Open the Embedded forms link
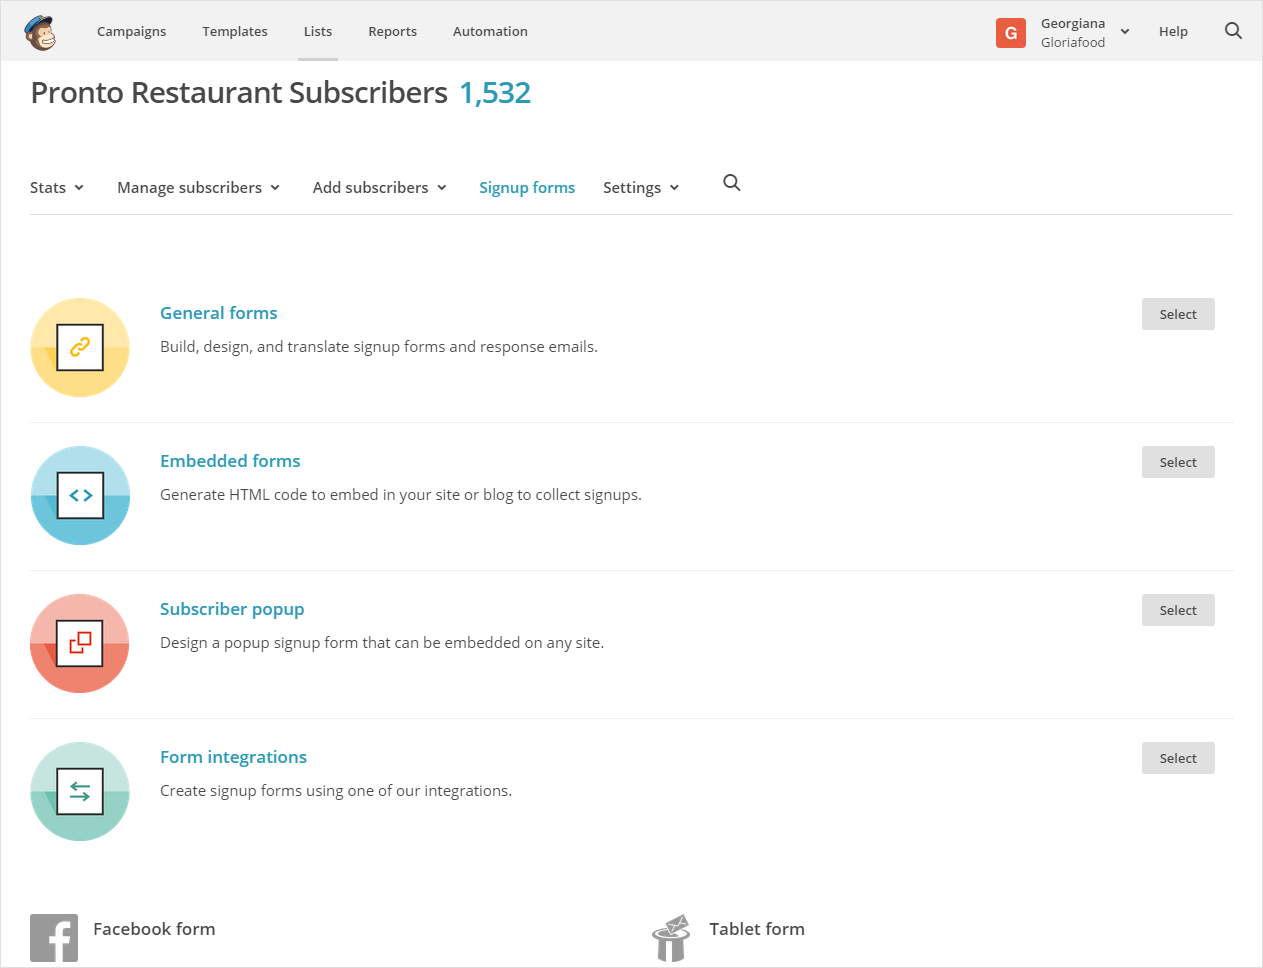 (230, 461)
